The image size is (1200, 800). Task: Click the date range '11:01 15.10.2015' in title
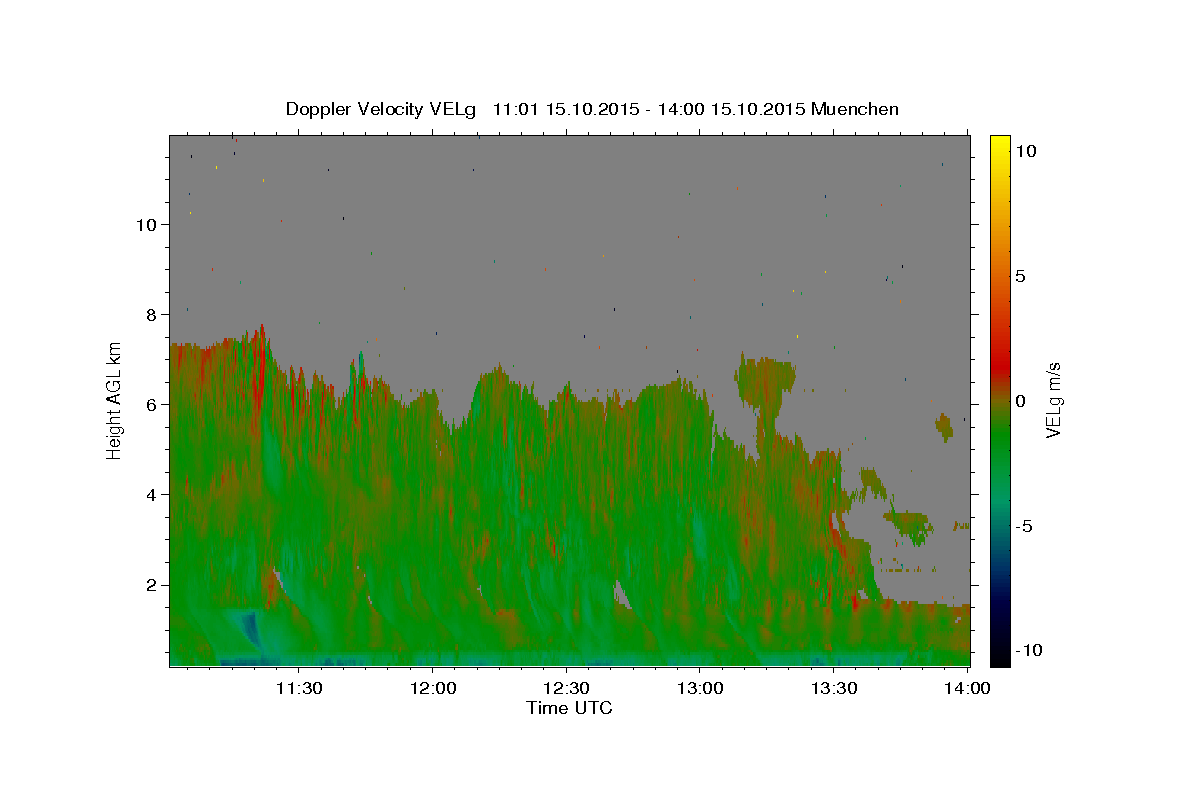click(564, 109)
